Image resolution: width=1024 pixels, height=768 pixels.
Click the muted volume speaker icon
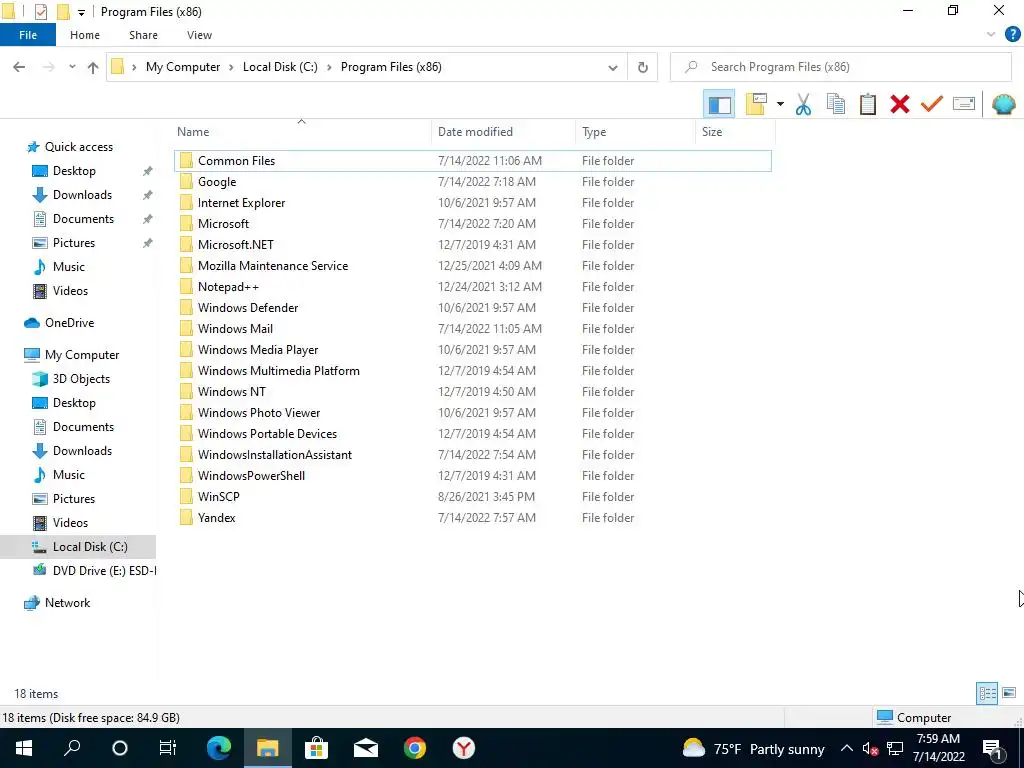870,749
